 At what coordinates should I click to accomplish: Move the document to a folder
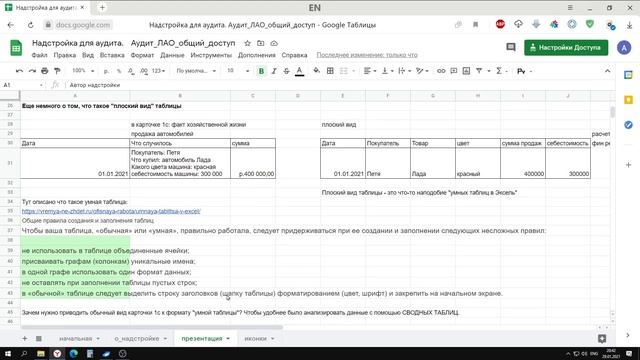(x=260, y=43)
